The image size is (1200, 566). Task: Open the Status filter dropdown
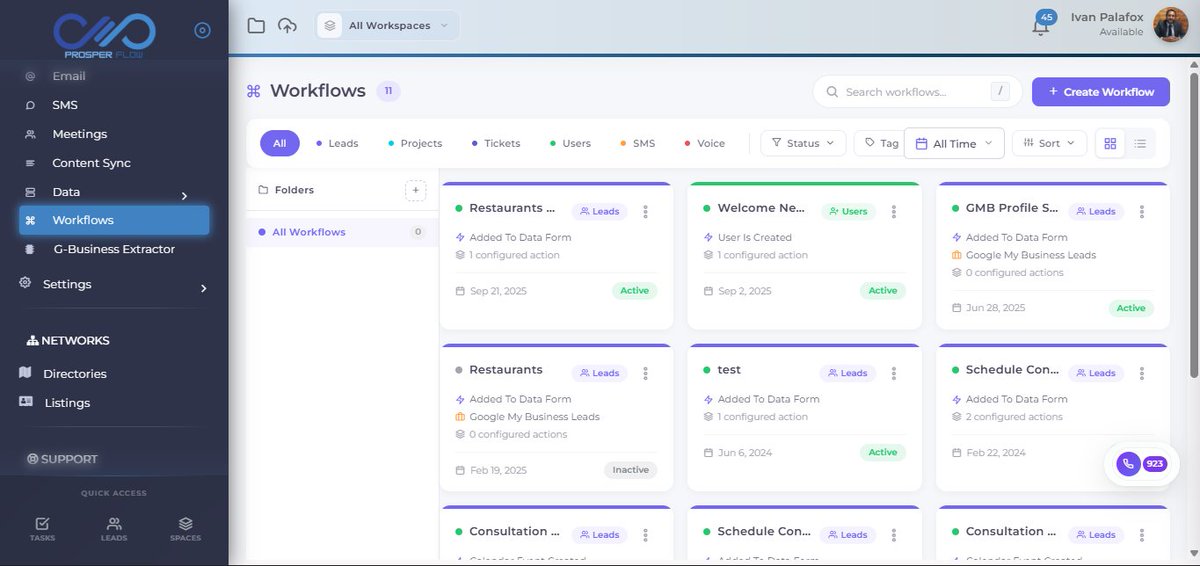[803, 144]
